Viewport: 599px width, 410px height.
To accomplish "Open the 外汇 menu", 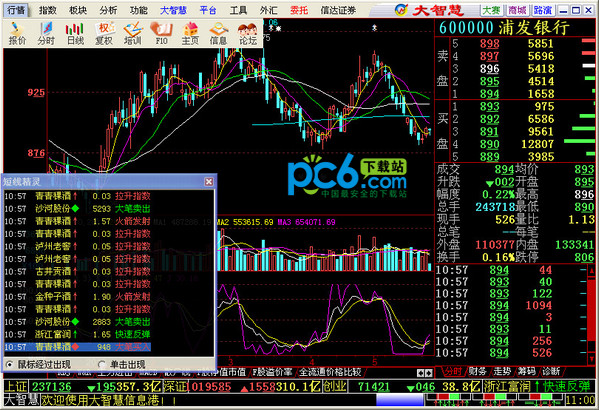I will [269, 10].
